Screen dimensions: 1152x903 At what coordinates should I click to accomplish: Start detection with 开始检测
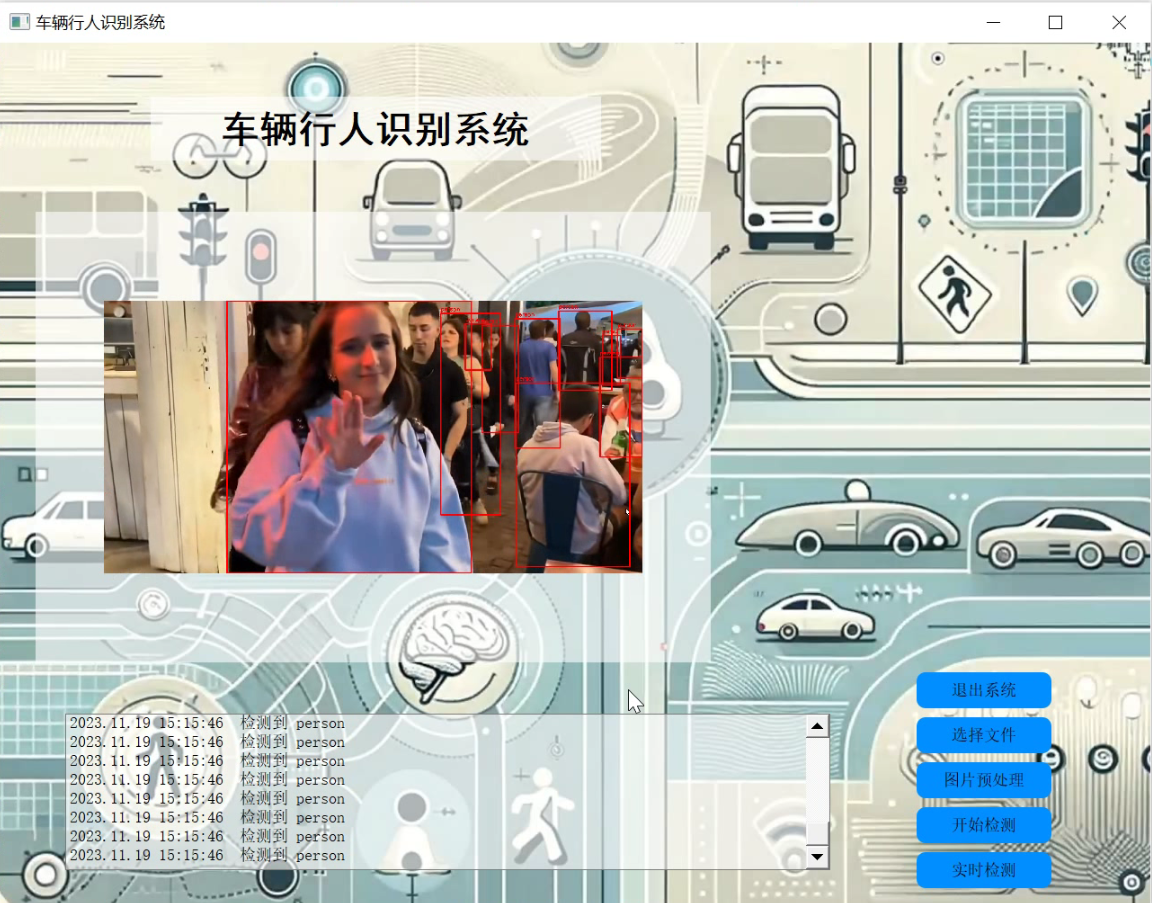coord(983,824)
